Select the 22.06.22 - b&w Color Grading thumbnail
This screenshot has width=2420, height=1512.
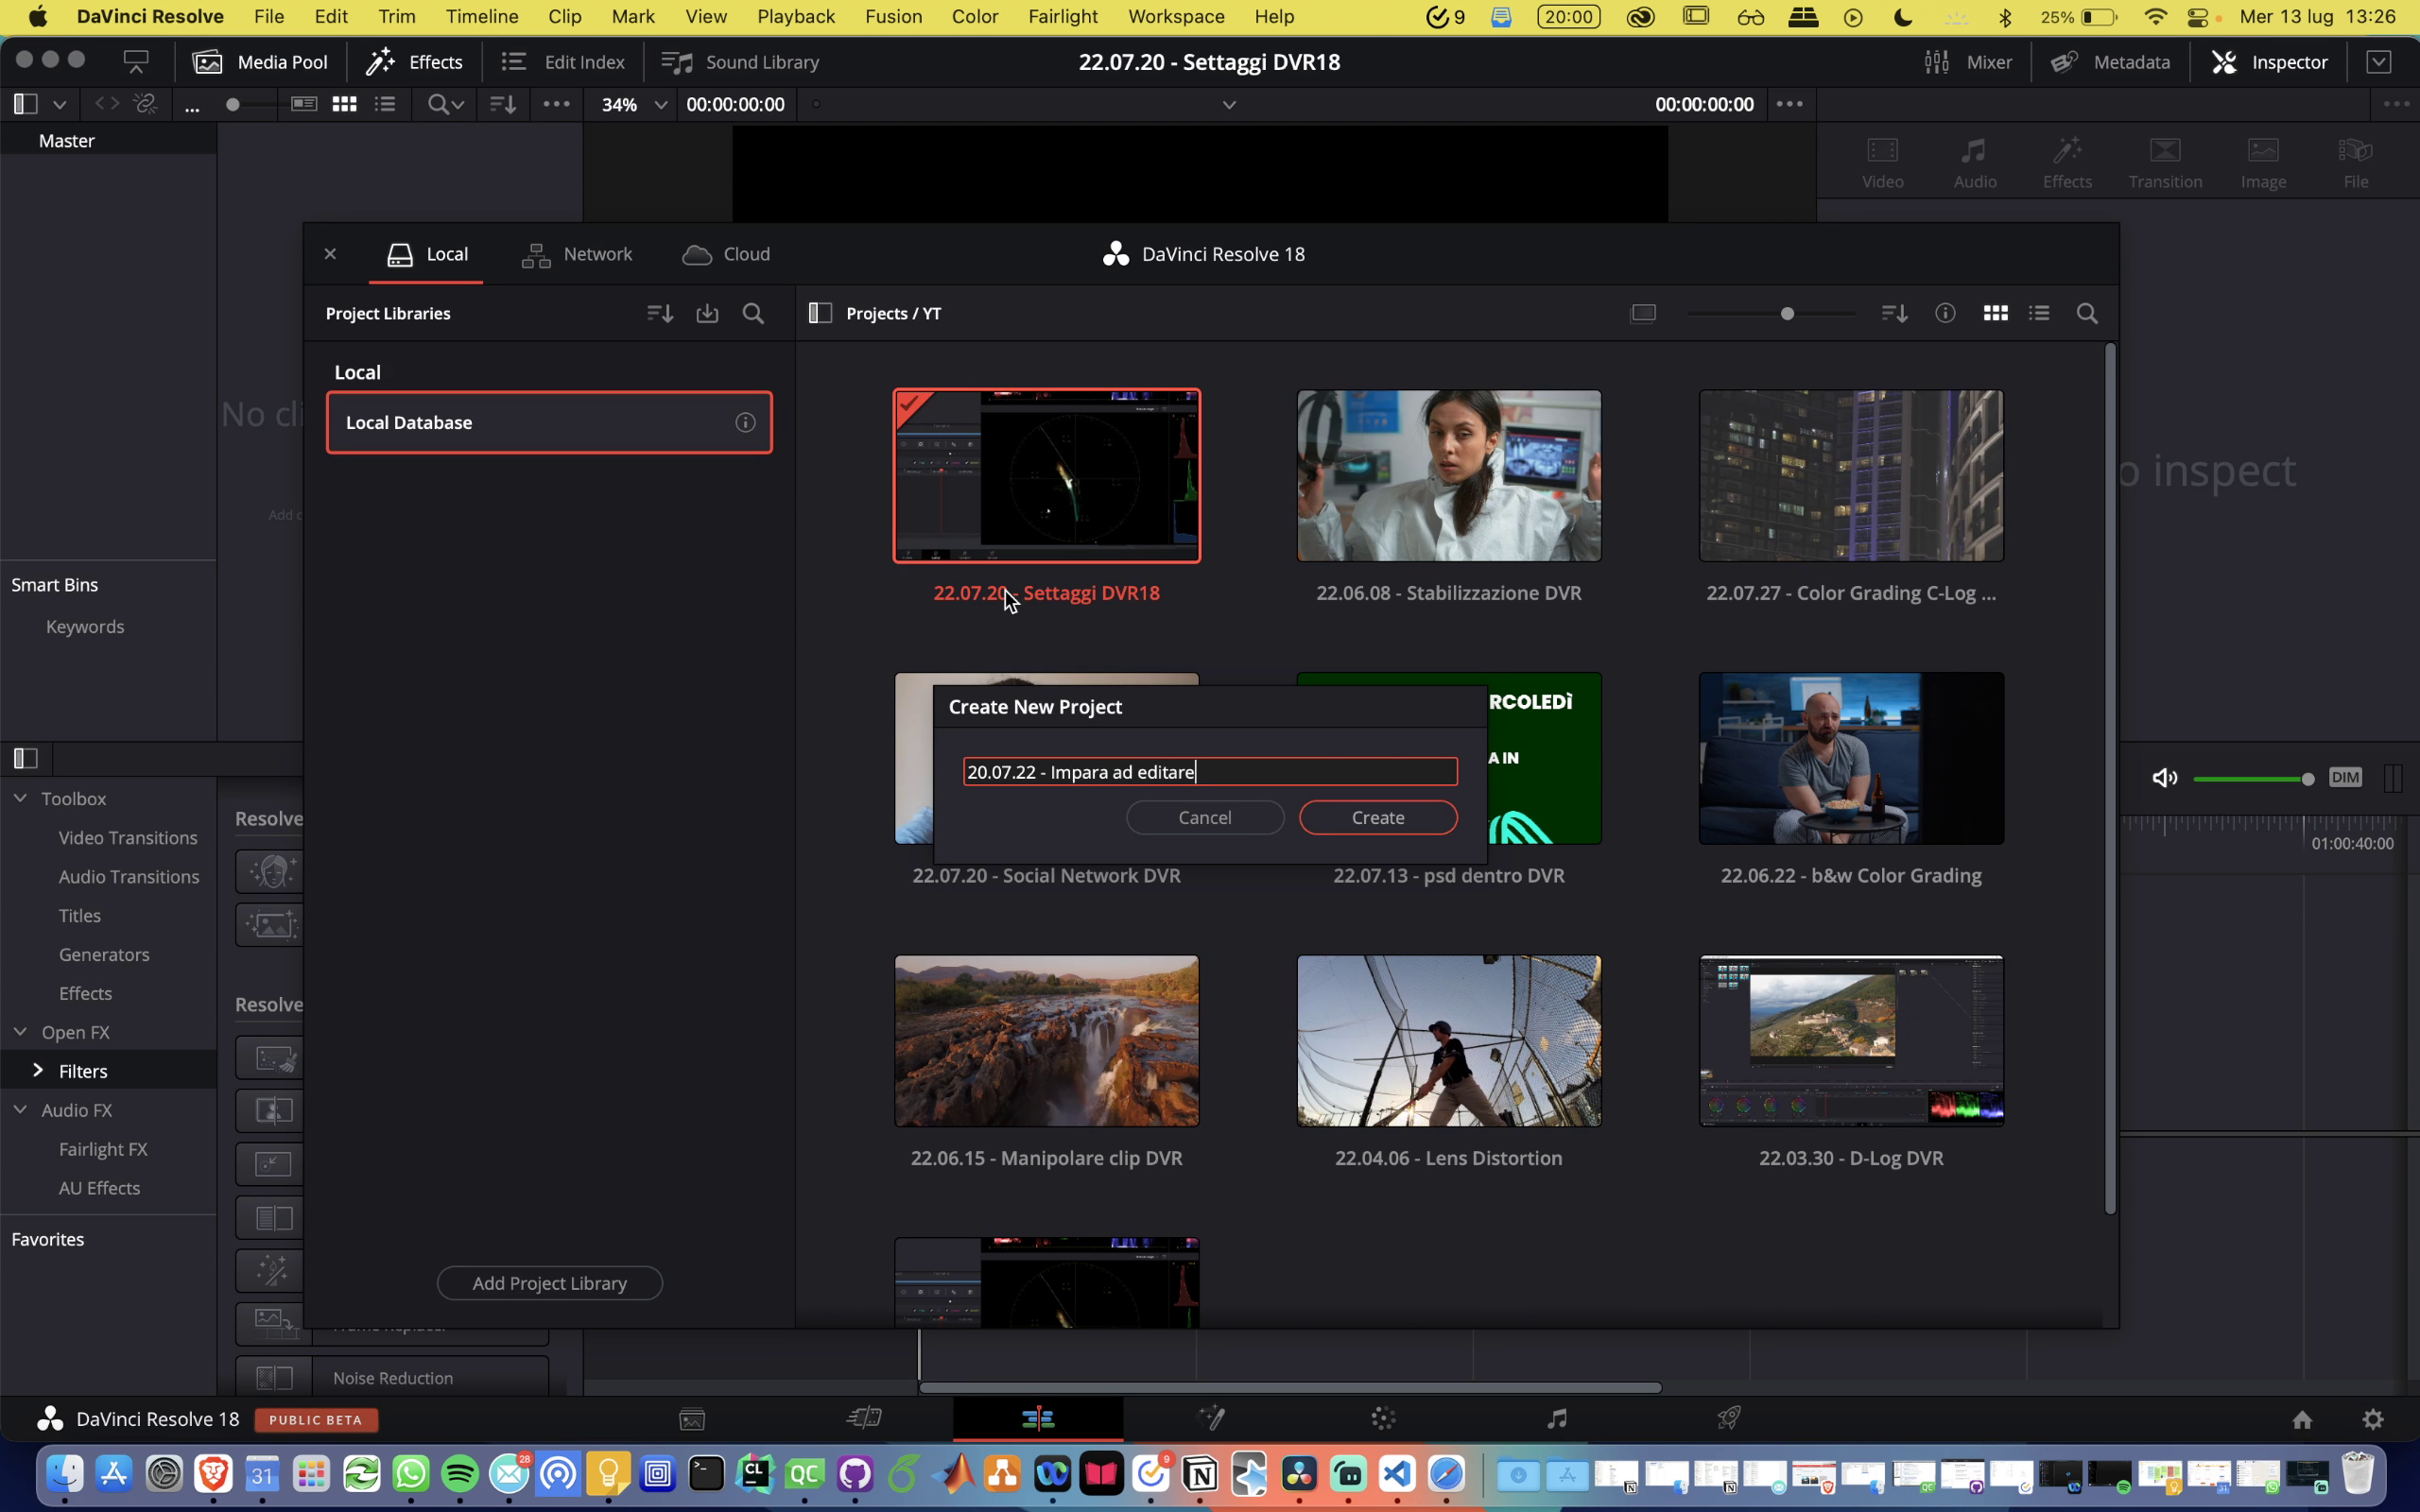tap(1851, 758)
